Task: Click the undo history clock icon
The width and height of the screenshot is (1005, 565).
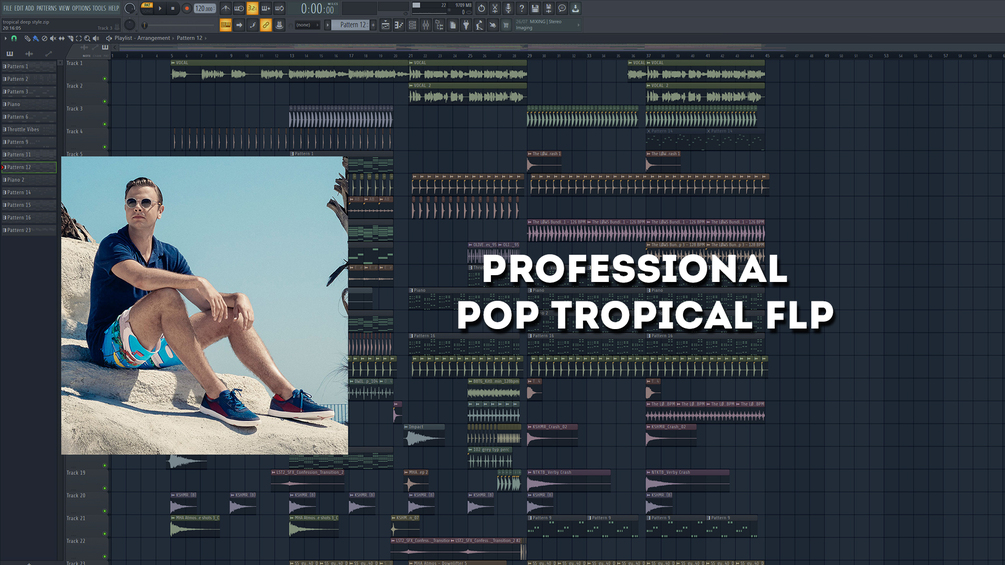Action: pos(481,8)
